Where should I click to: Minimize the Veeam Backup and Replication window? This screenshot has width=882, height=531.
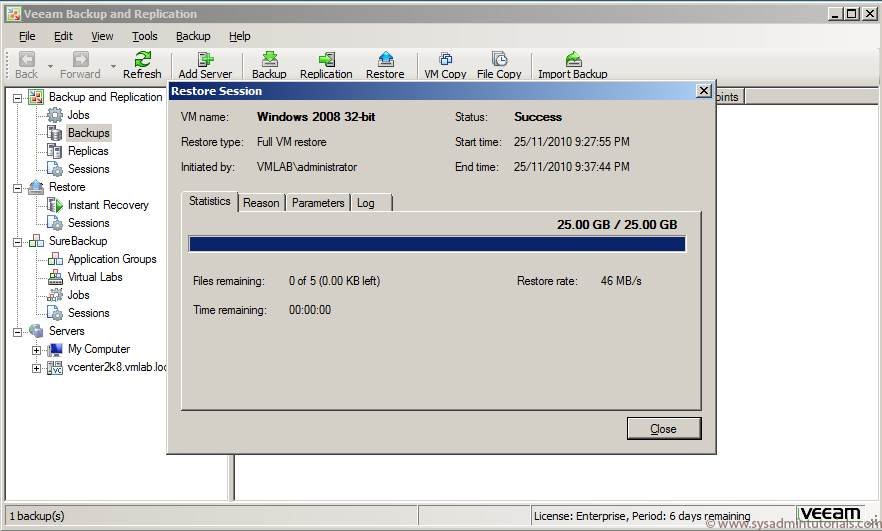click(836, 14)
